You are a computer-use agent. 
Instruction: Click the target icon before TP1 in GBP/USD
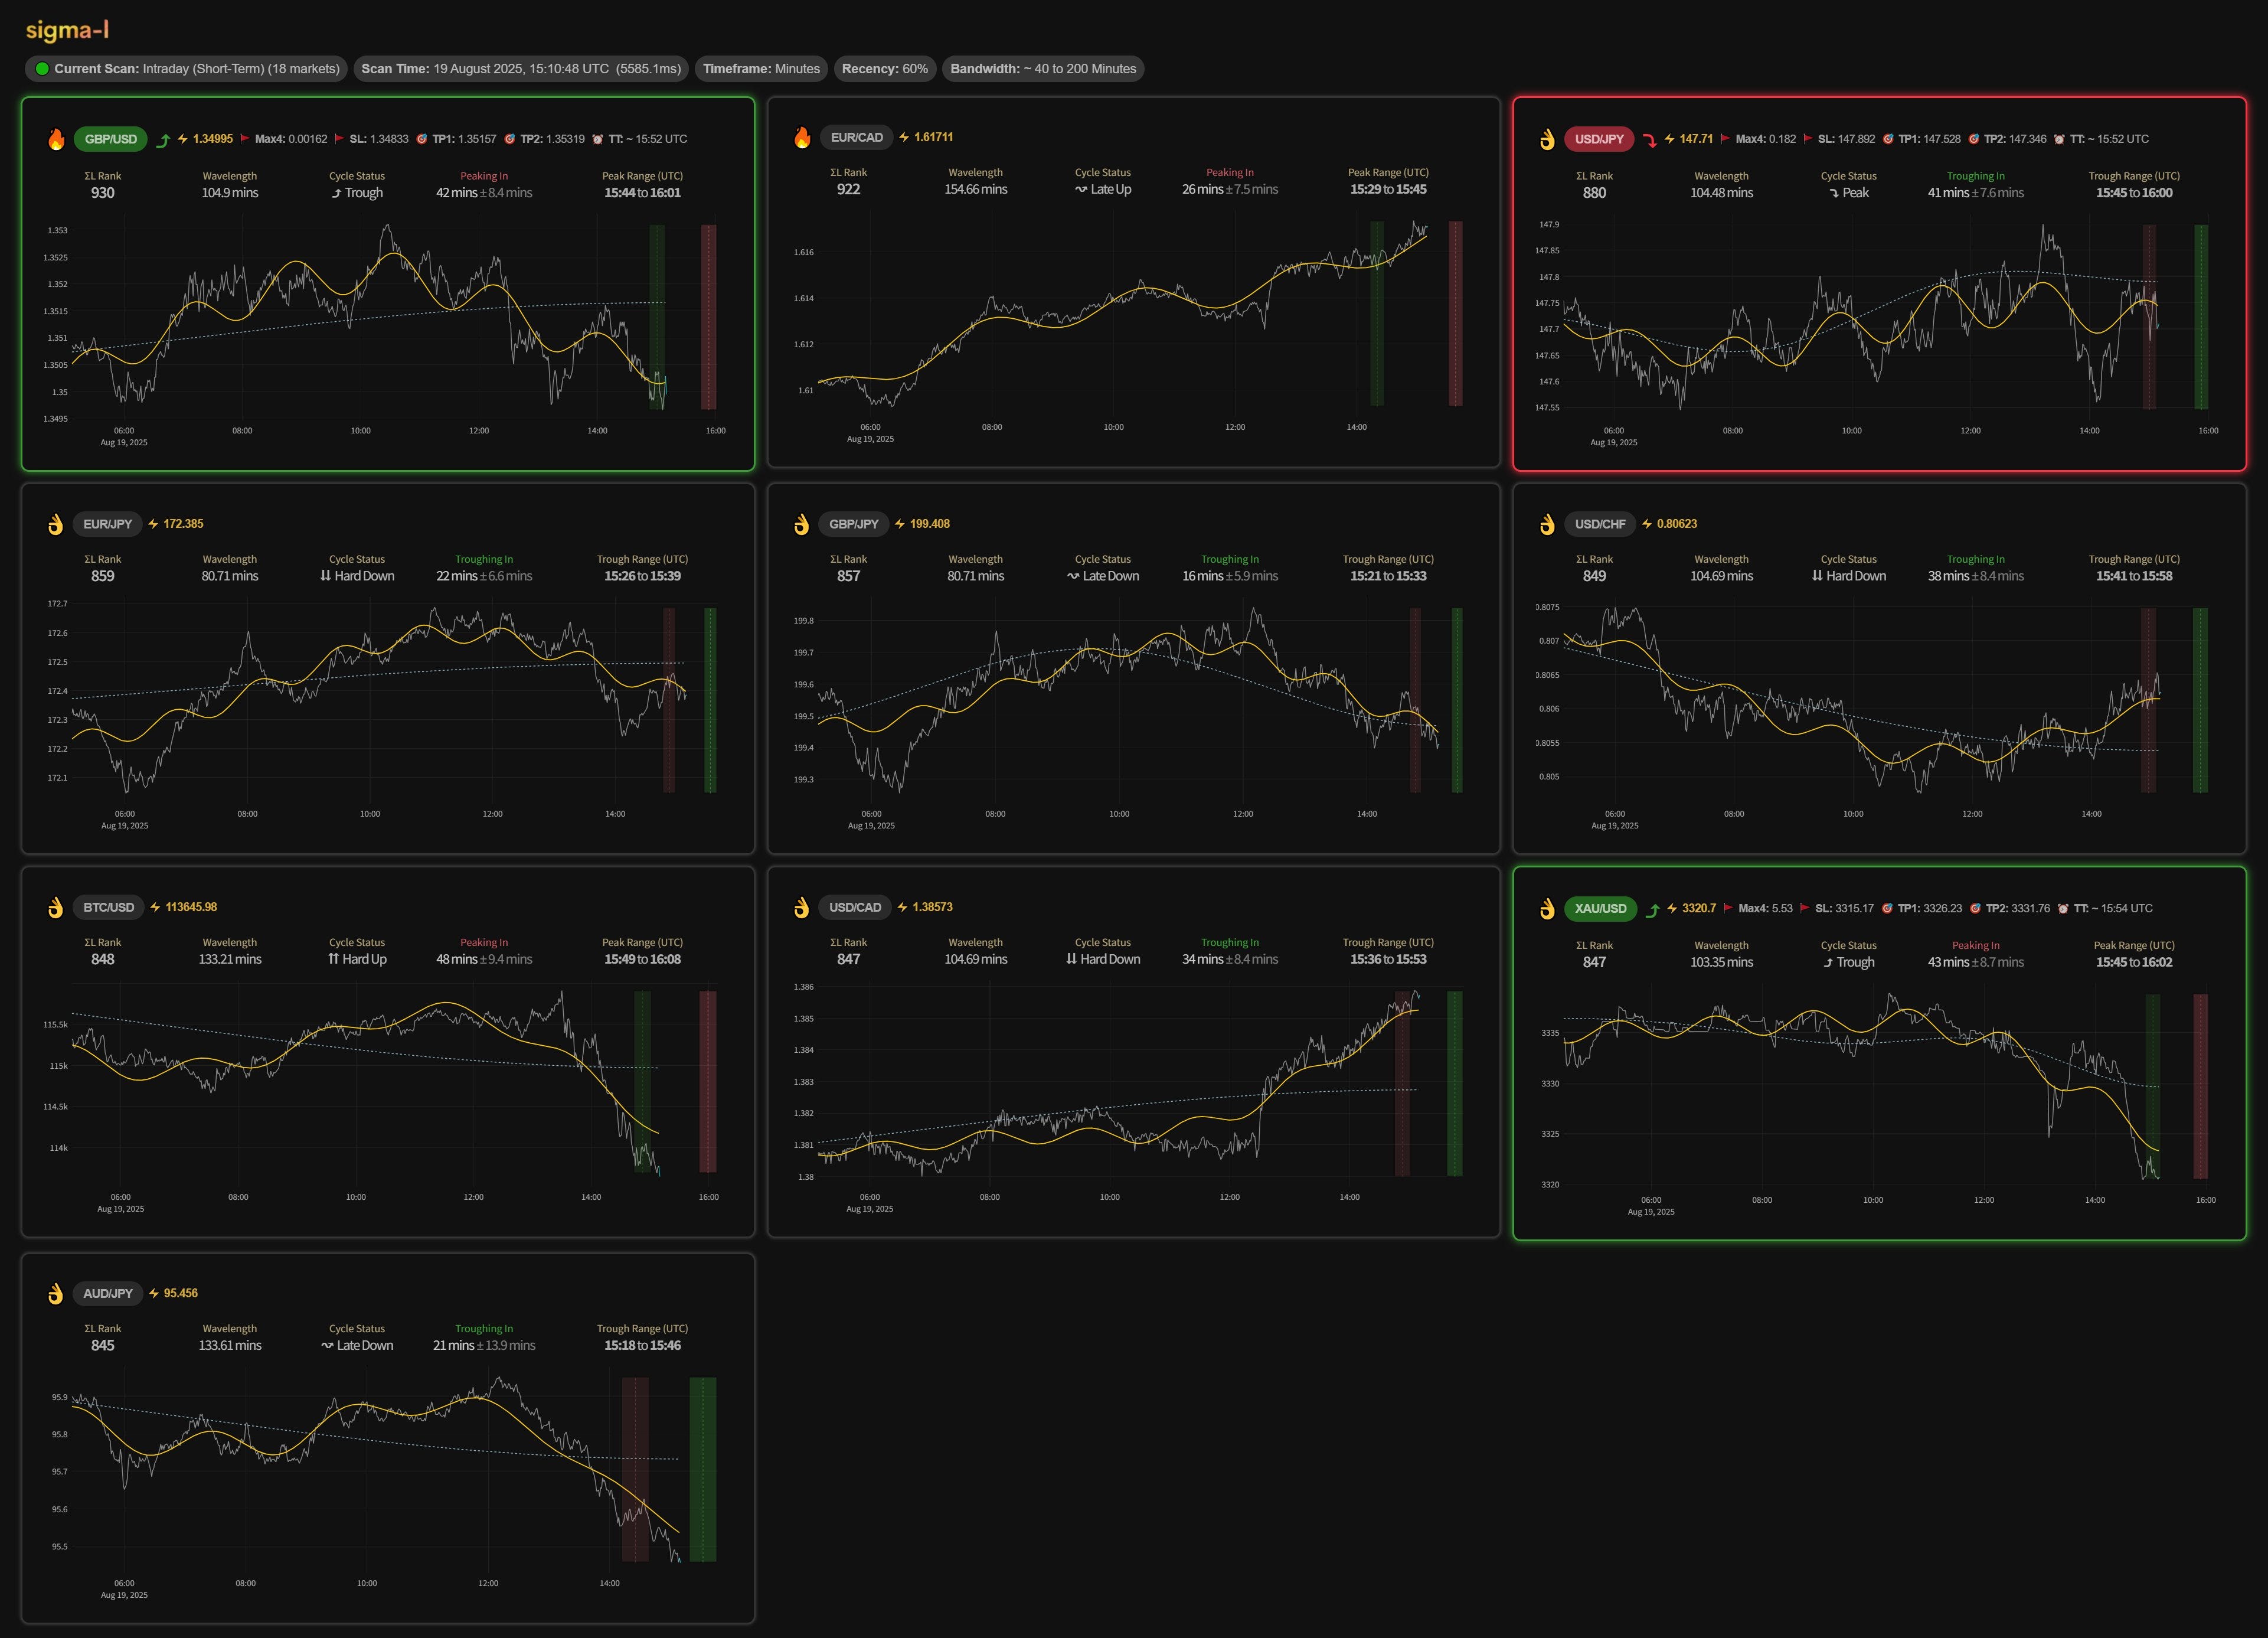click(x=421, y=139)
